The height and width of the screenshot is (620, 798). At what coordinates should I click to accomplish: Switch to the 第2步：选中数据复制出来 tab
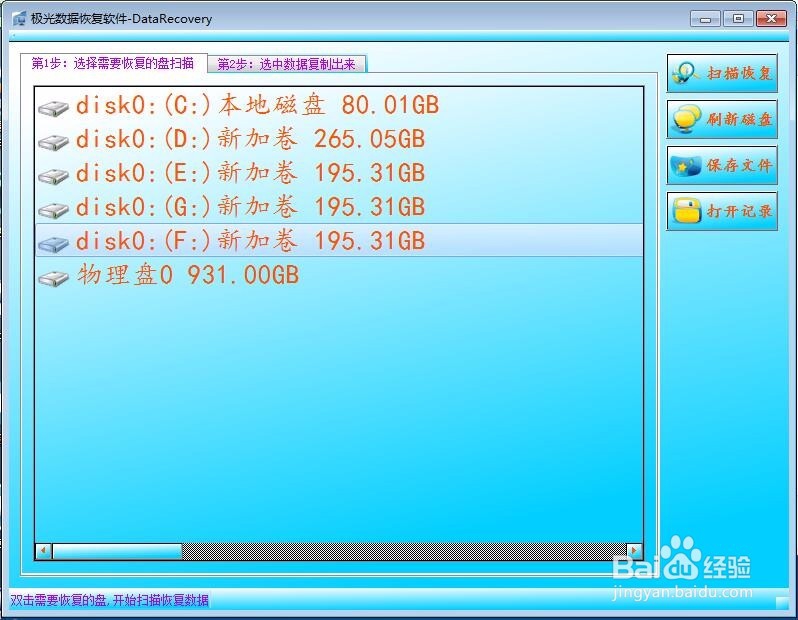pyautogui.click(x=287, y=64)
